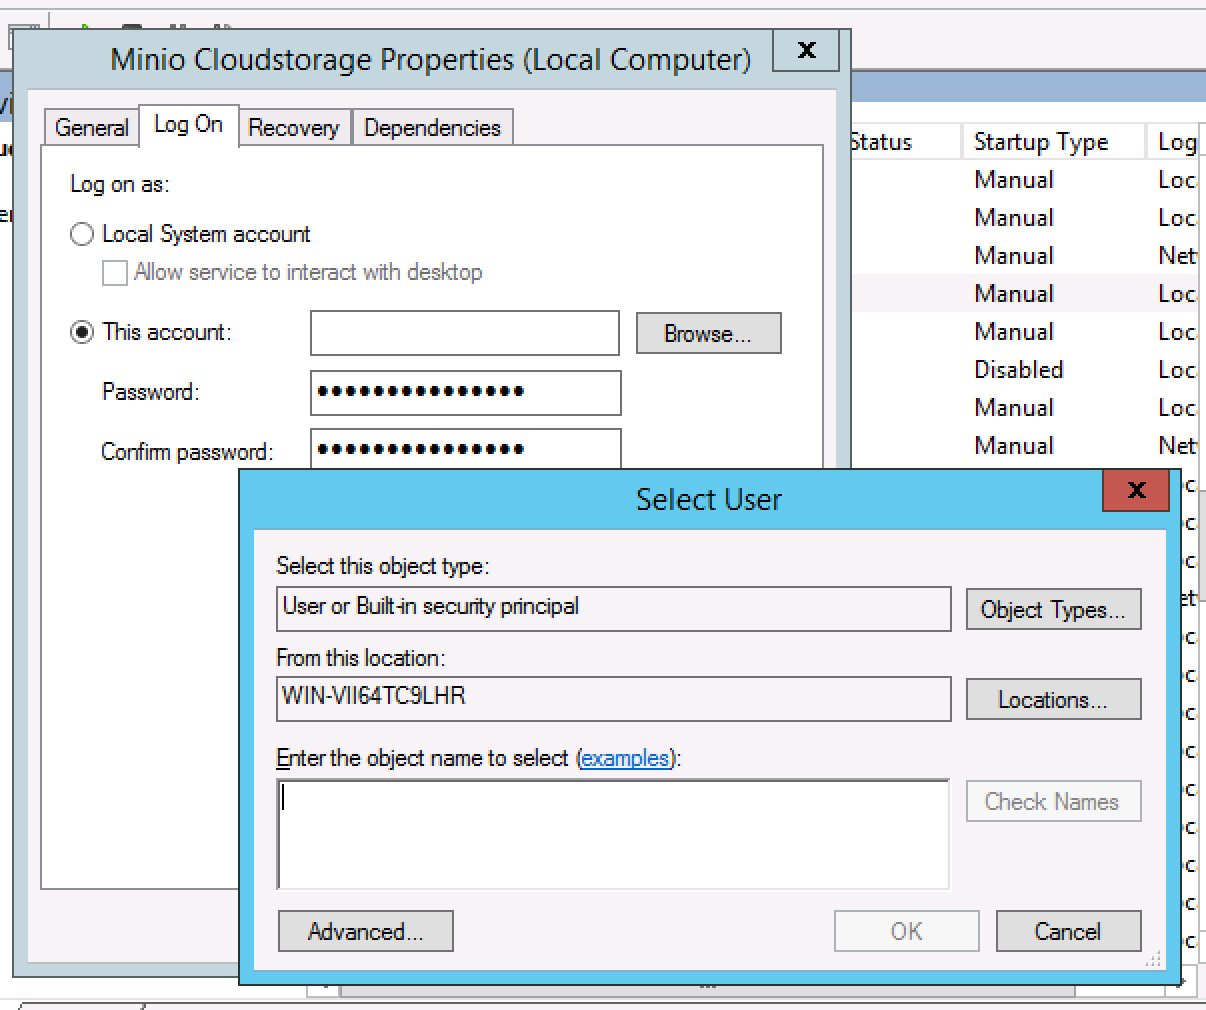Image resolution: width=1206 pixels, height=1010 pixels.
Task: Open the Dependencies tab
Action: click(x=432, y=128)
